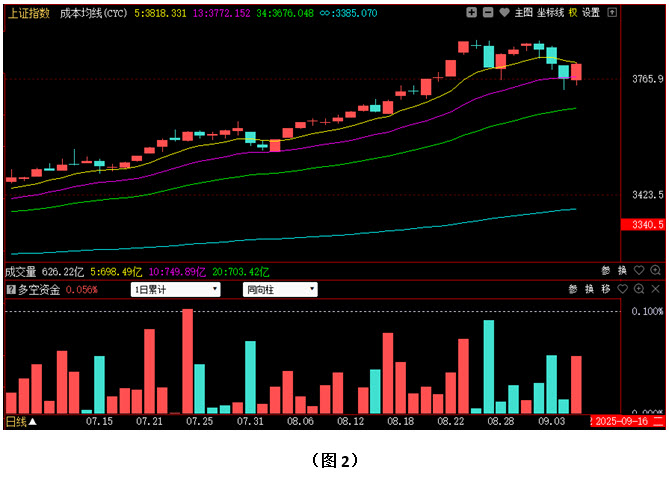Screen dimensions: 669x480
Task: Click the up-arrow box icon in top right
Action: (612, 12)
